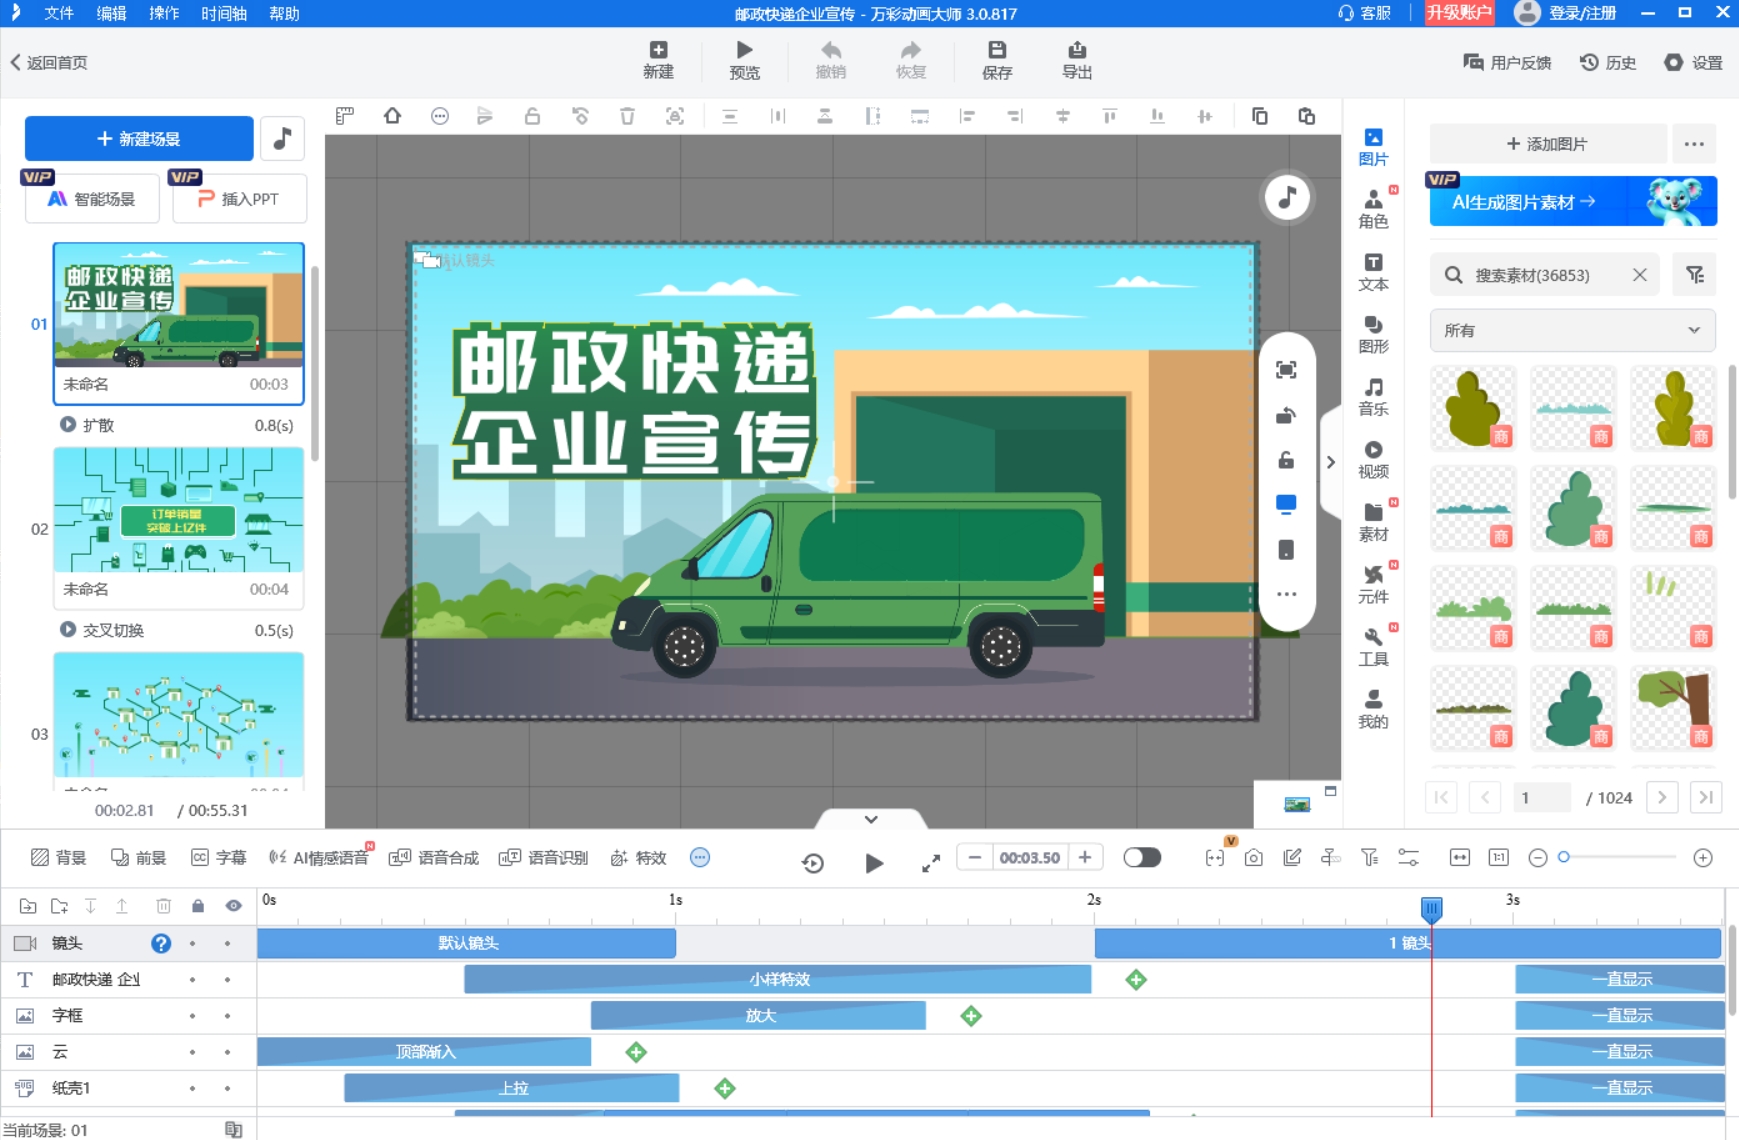Click the 升级账户 upgrade button
Image resolution: width=1739 pixels, height=1140 pixels.
point(1459,12)
